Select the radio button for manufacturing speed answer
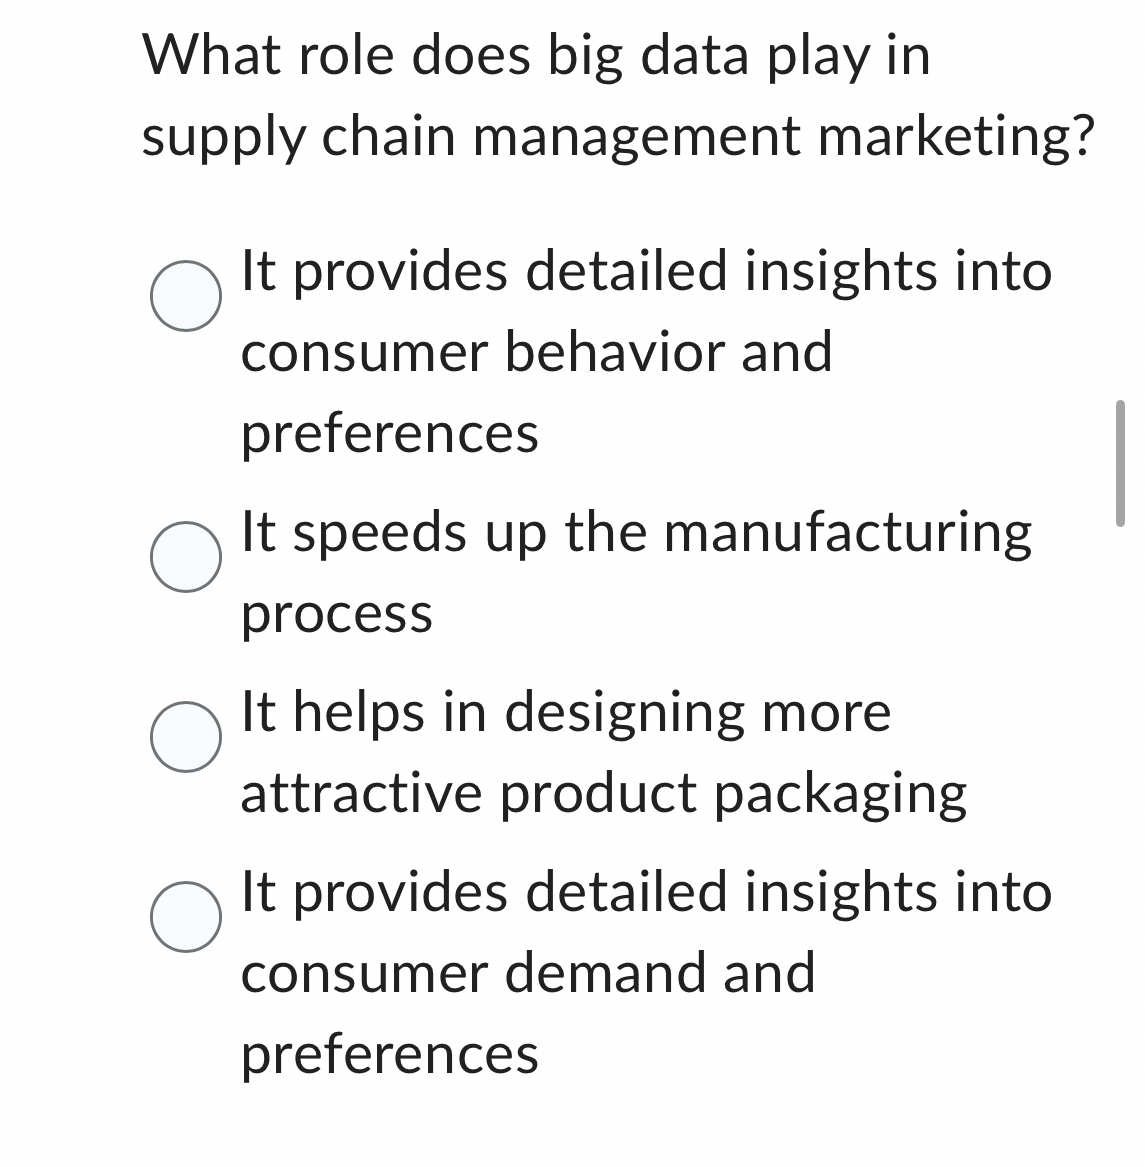1145x1167 pixels. (x=186, y=557)
